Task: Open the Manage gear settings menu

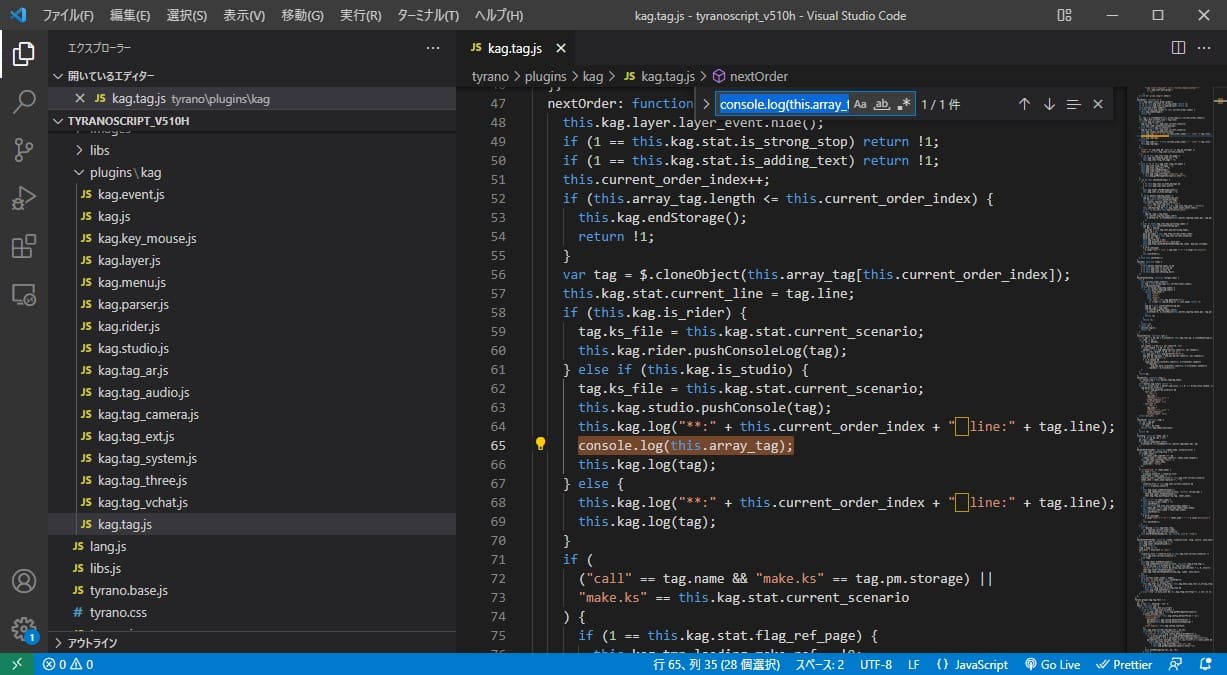Action: [x=24, y=628]
